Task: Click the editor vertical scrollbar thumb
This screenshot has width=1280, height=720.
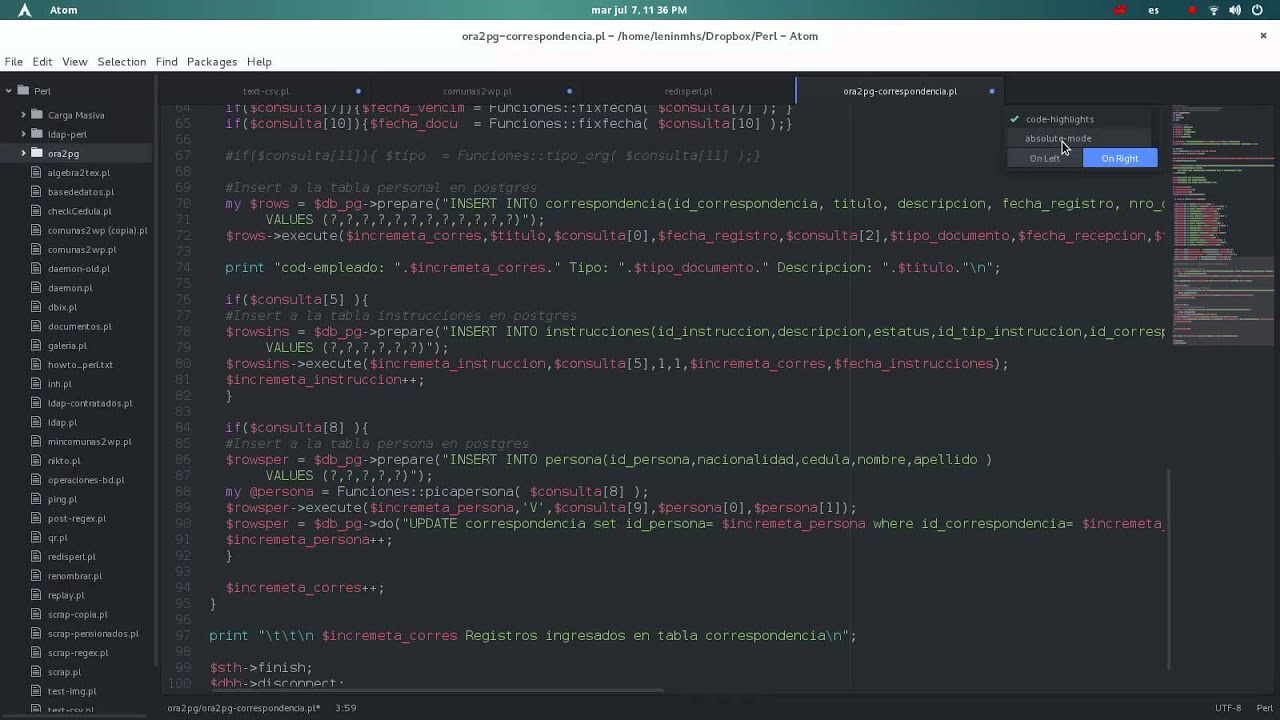Action: tap(1168, 570)
